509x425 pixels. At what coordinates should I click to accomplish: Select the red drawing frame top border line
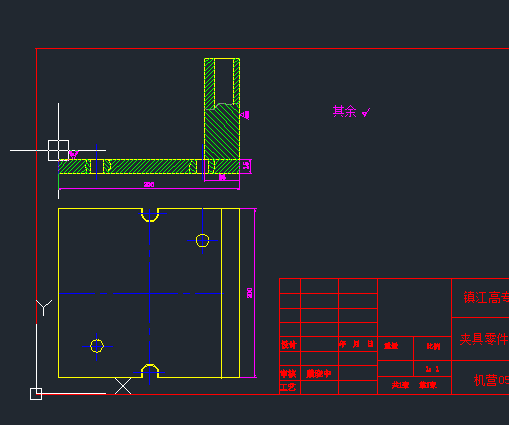point(272,49)
